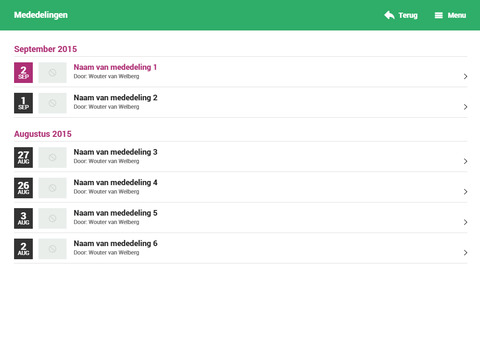The width and height of the screenshot is (480, 360).
Task: Click the 2 SEP date badge
Action: (x=23, y=72)
